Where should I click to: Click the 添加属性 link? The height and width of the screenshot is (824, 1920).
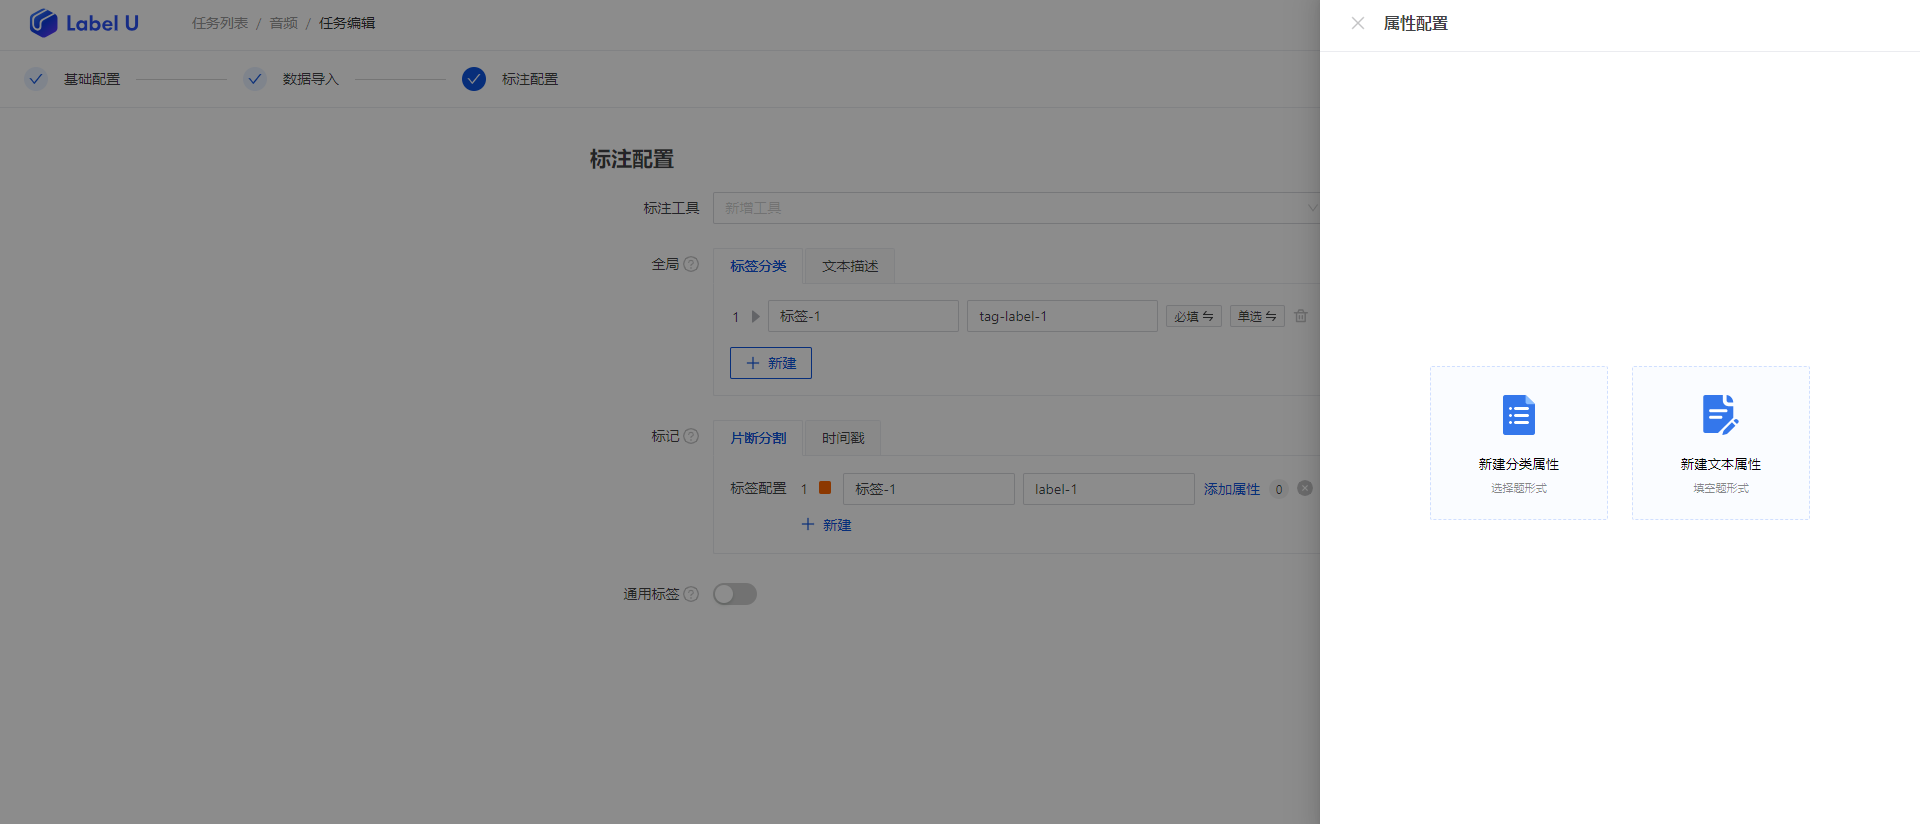pos(1232,489)
